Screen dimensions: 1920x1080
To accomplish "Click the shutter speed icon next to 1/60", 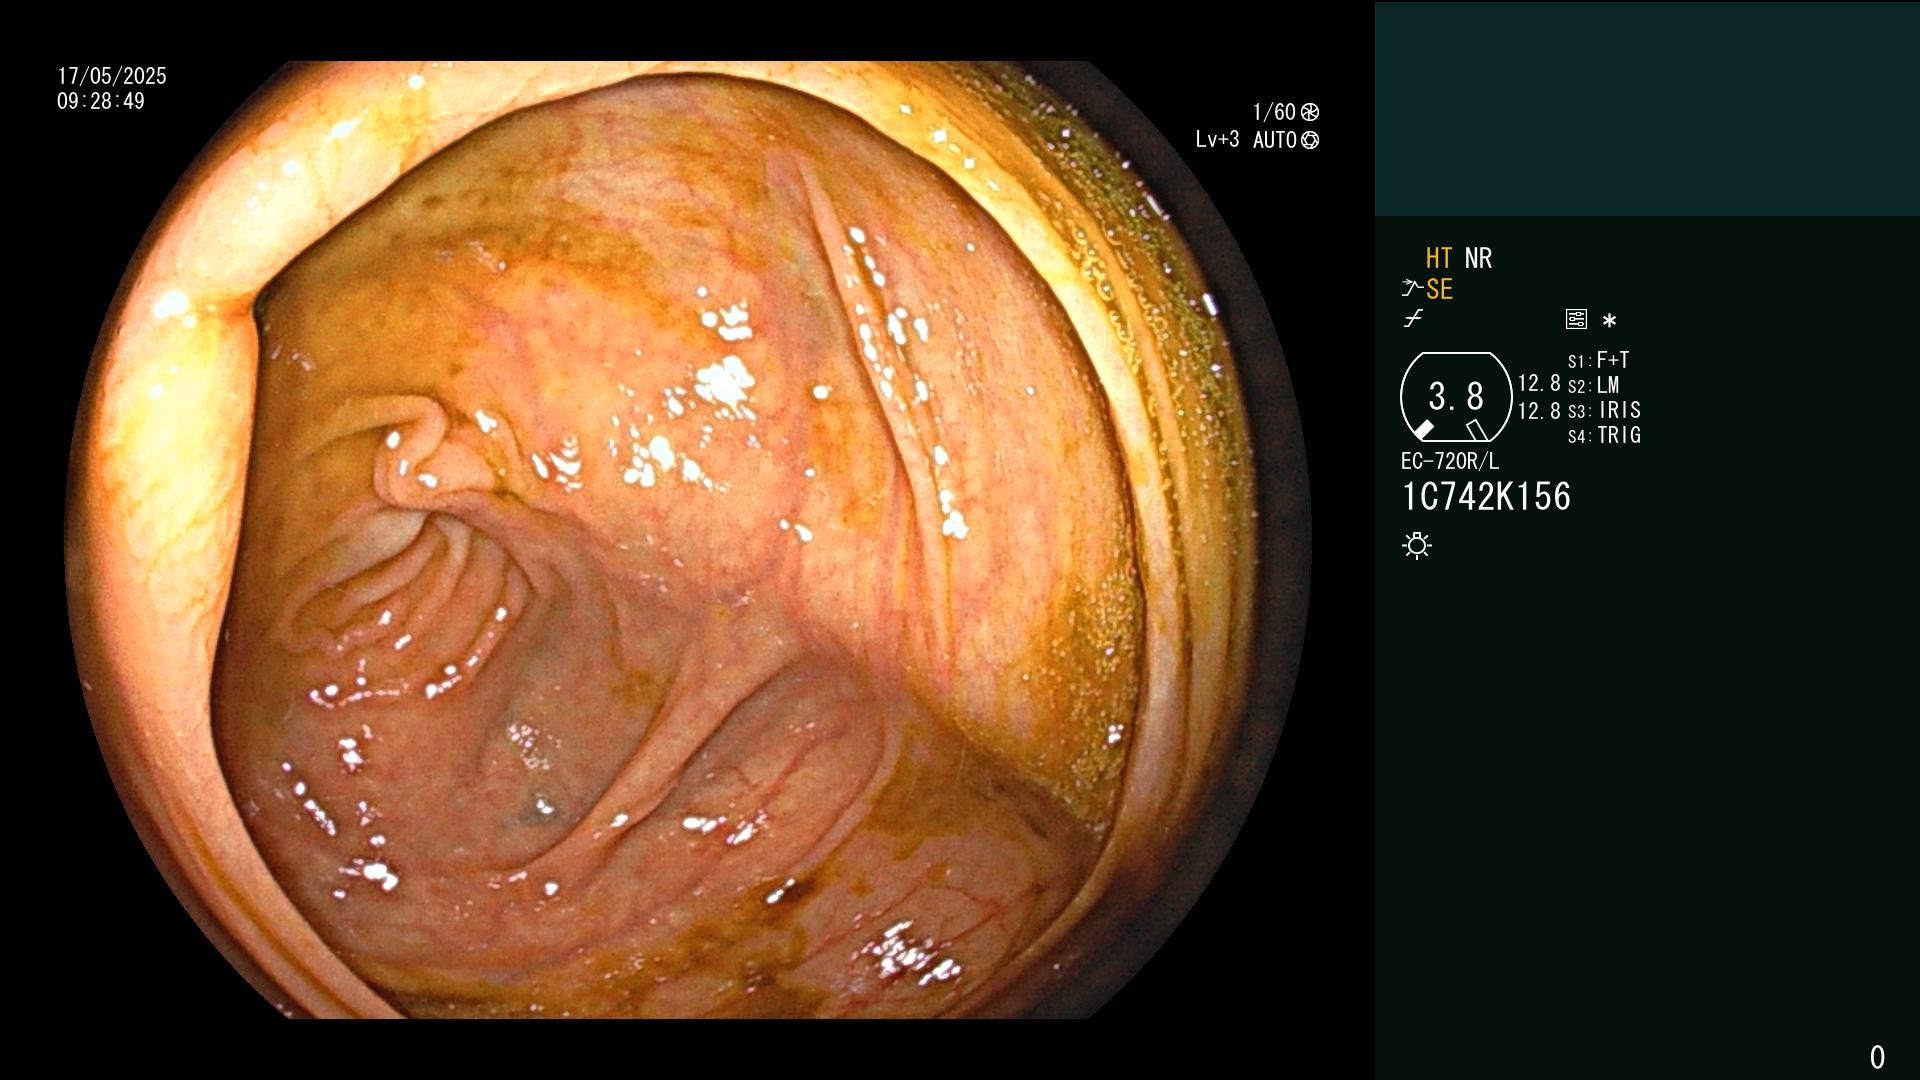I will 1310,112.
